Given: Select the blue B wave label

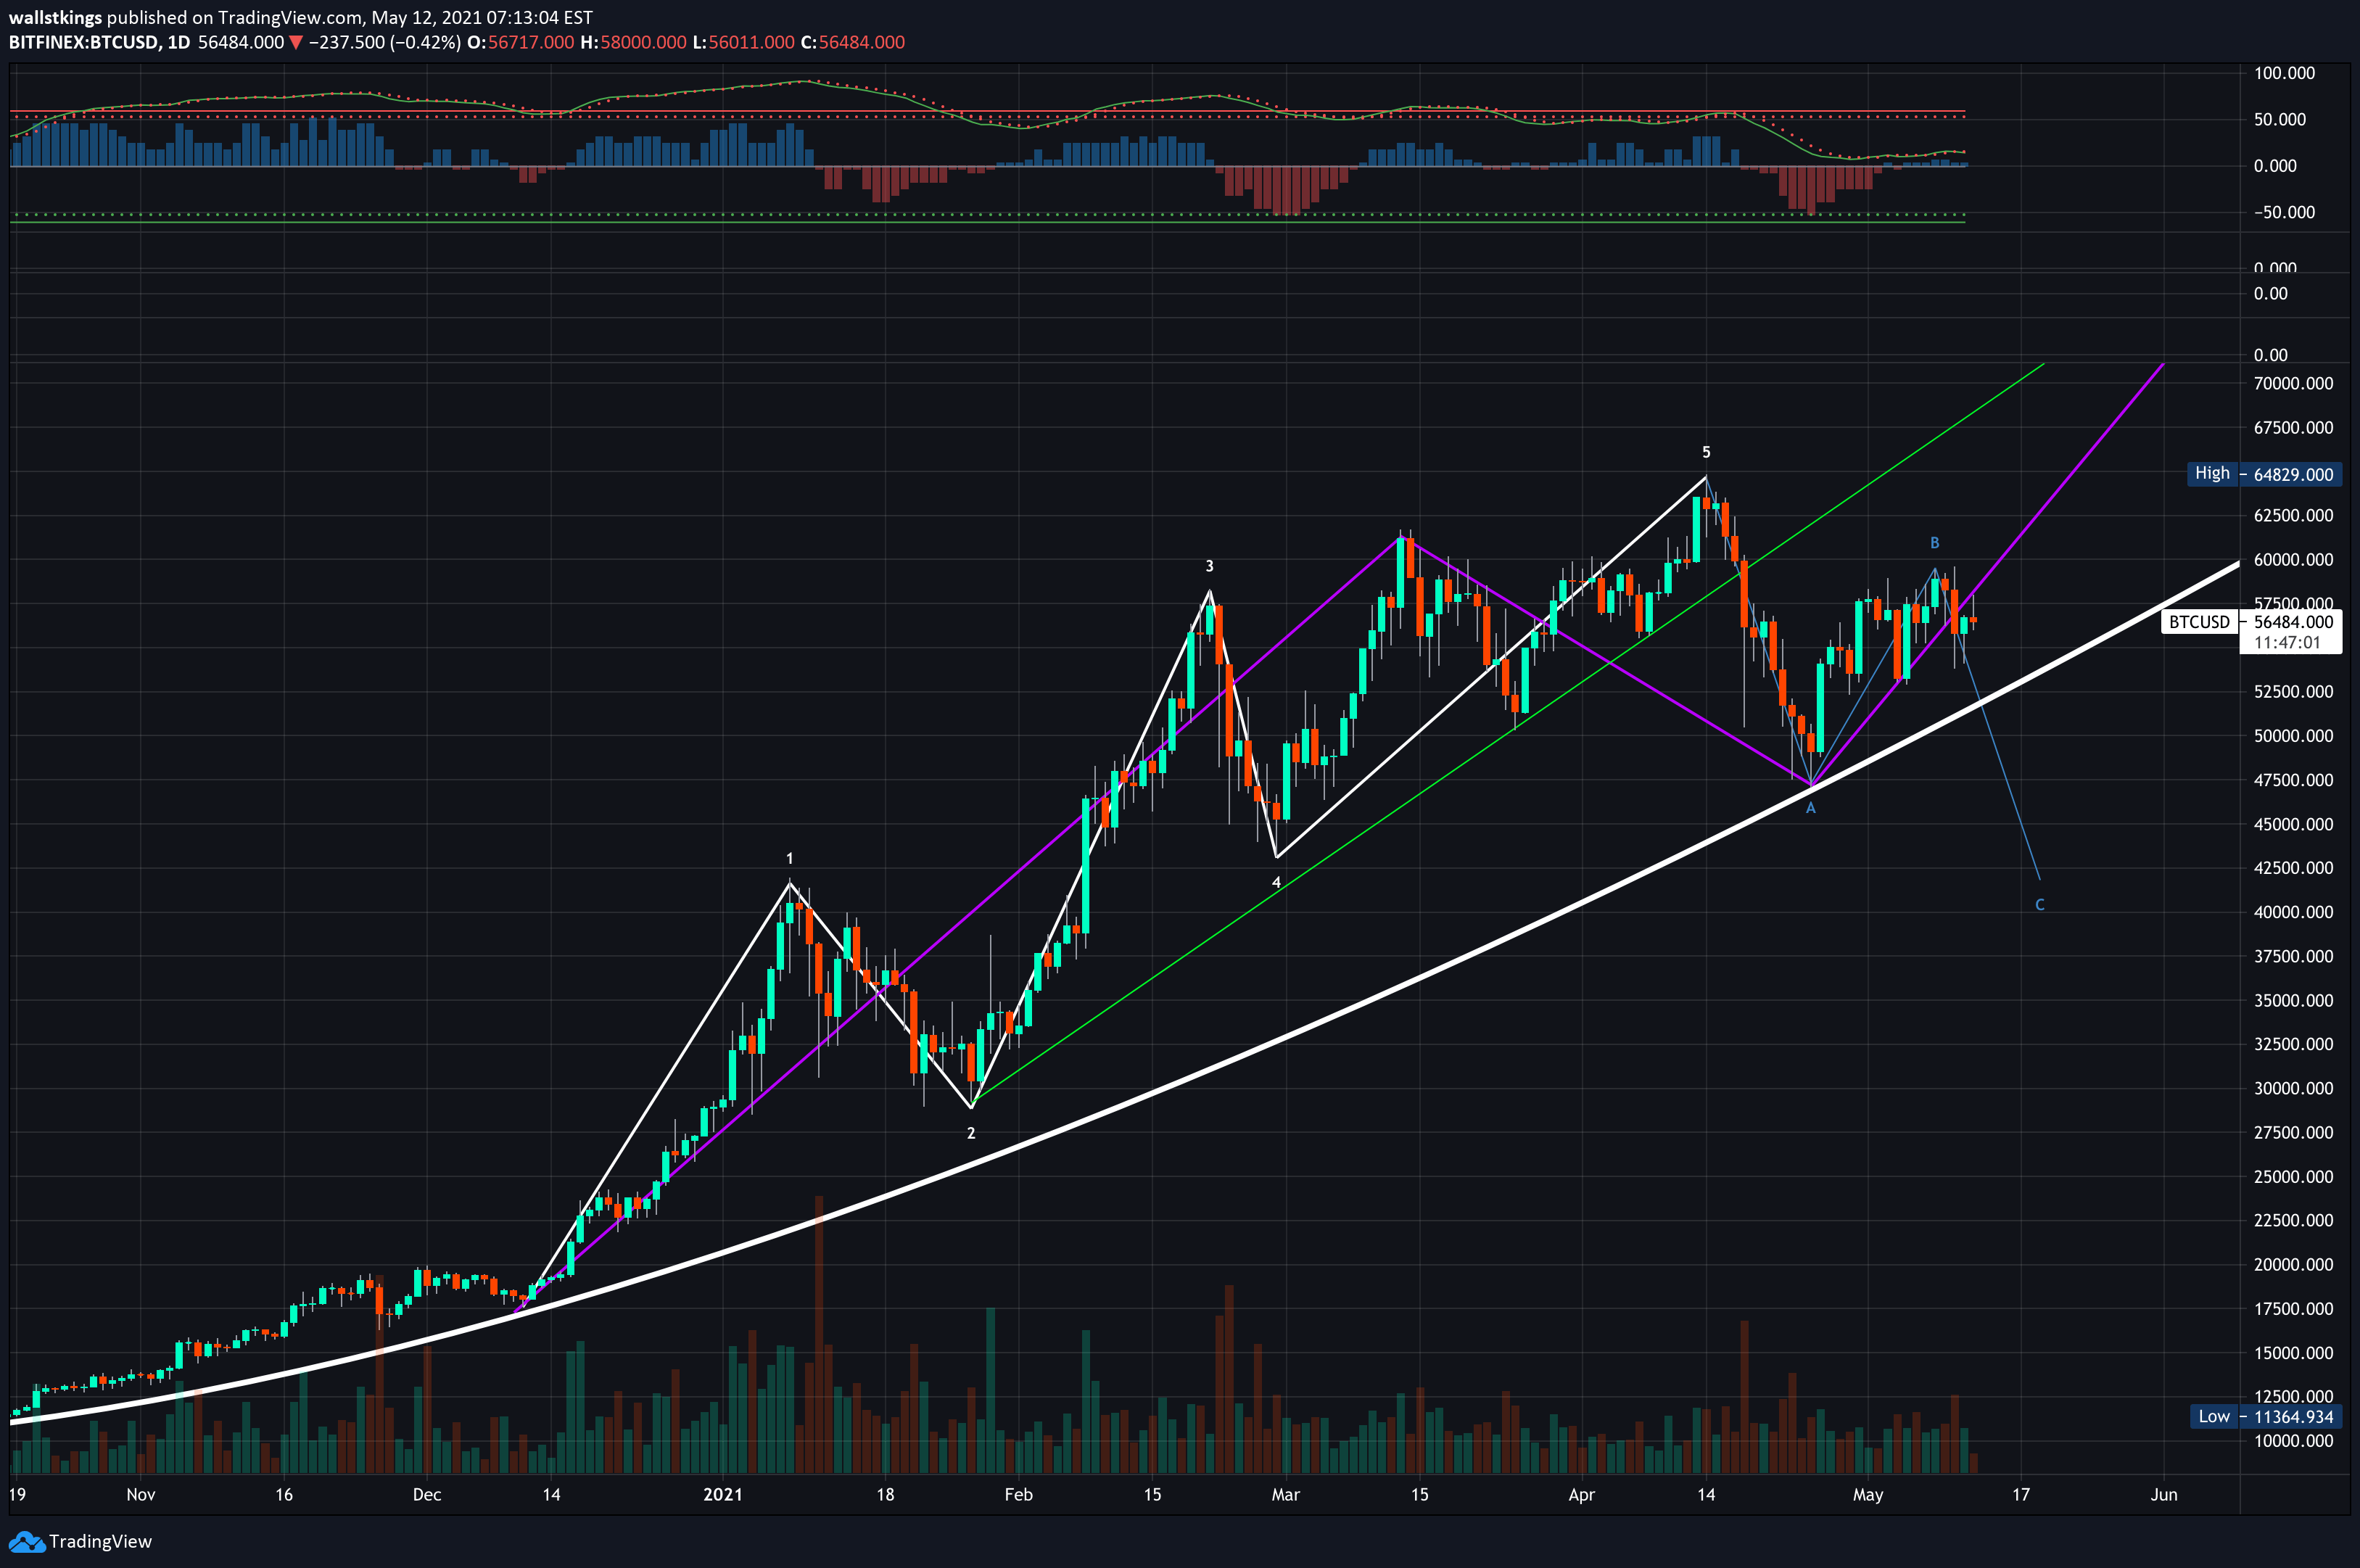Looking at the screenshot, I should 1934,543.
